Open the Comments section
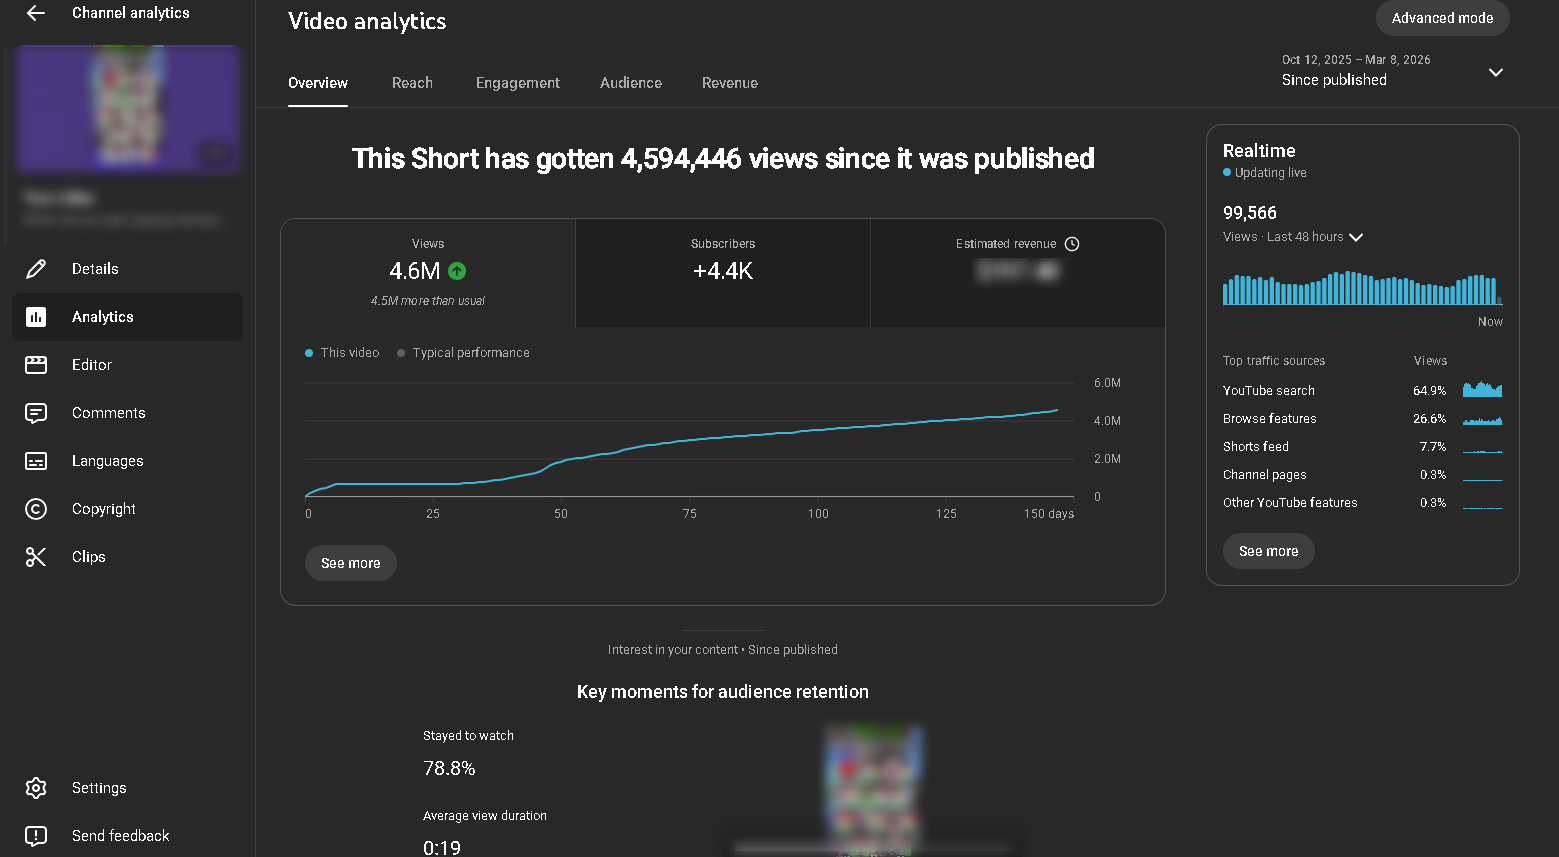Screen dimensions: 1559x857 click(x=108, y=412)
